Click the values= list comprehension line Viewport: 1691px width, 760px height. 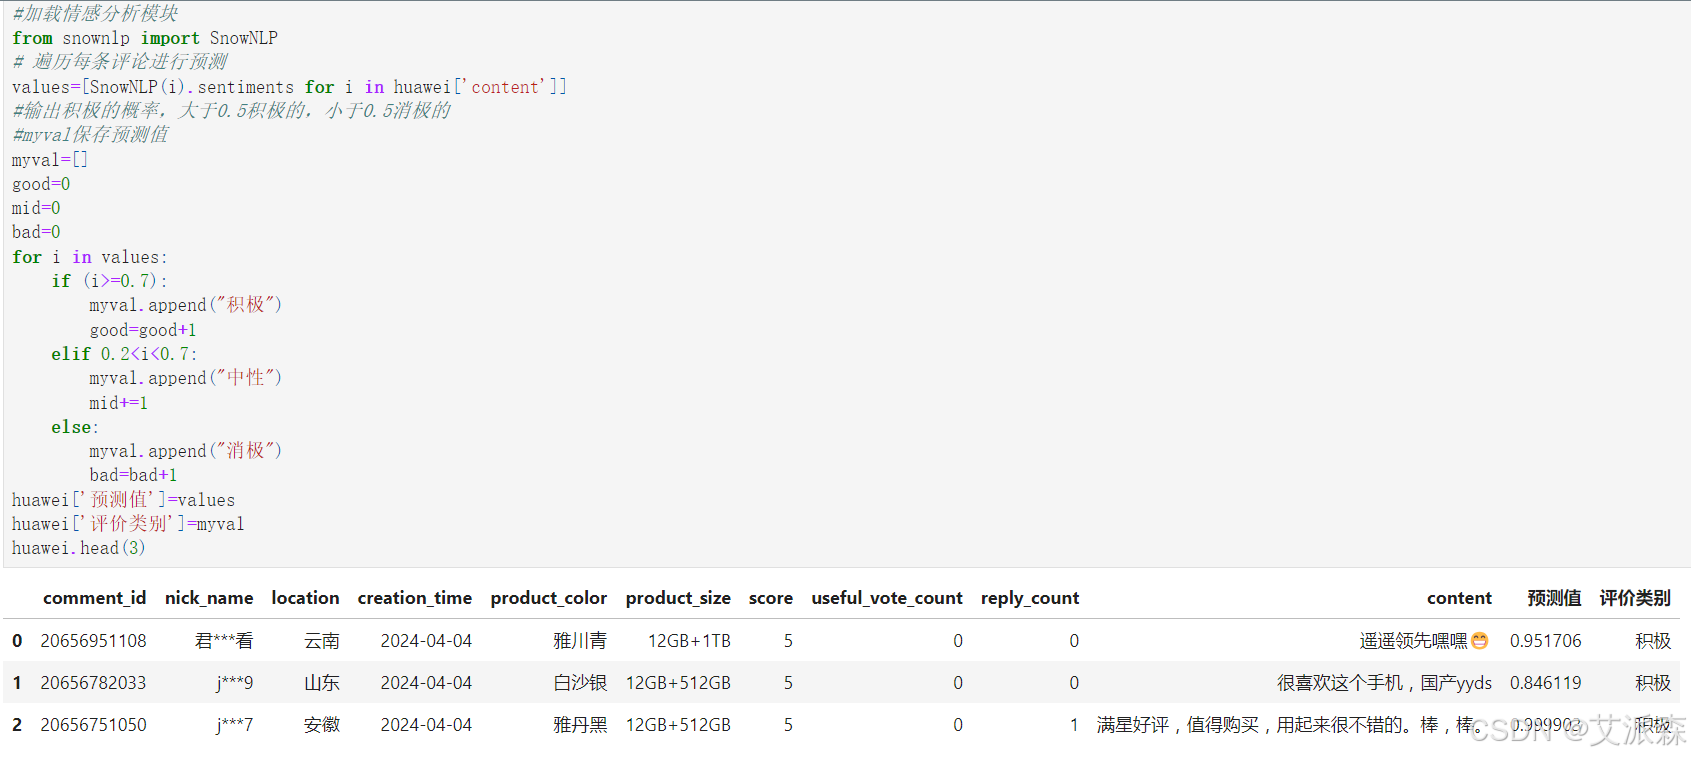(x=289, y=87)
